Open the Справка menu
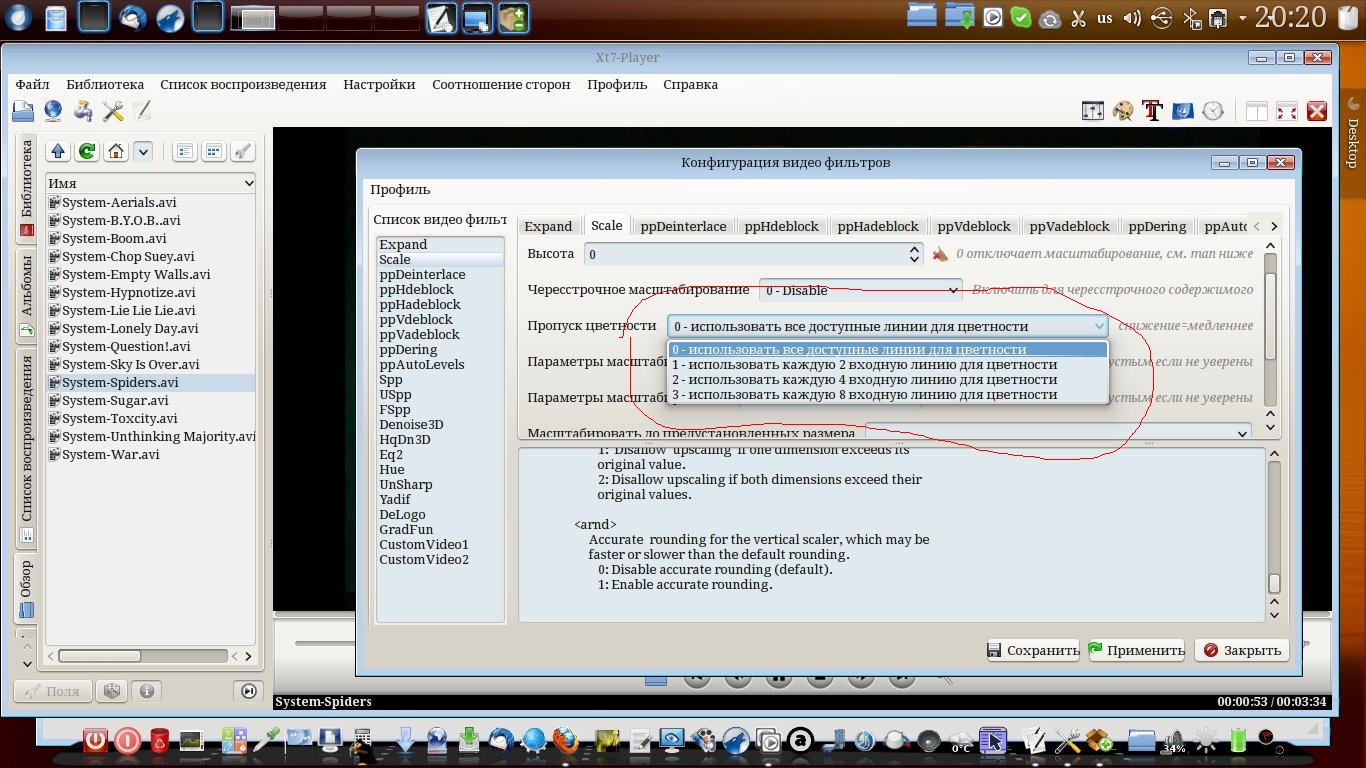1366x768 pixels. (690, 85)
